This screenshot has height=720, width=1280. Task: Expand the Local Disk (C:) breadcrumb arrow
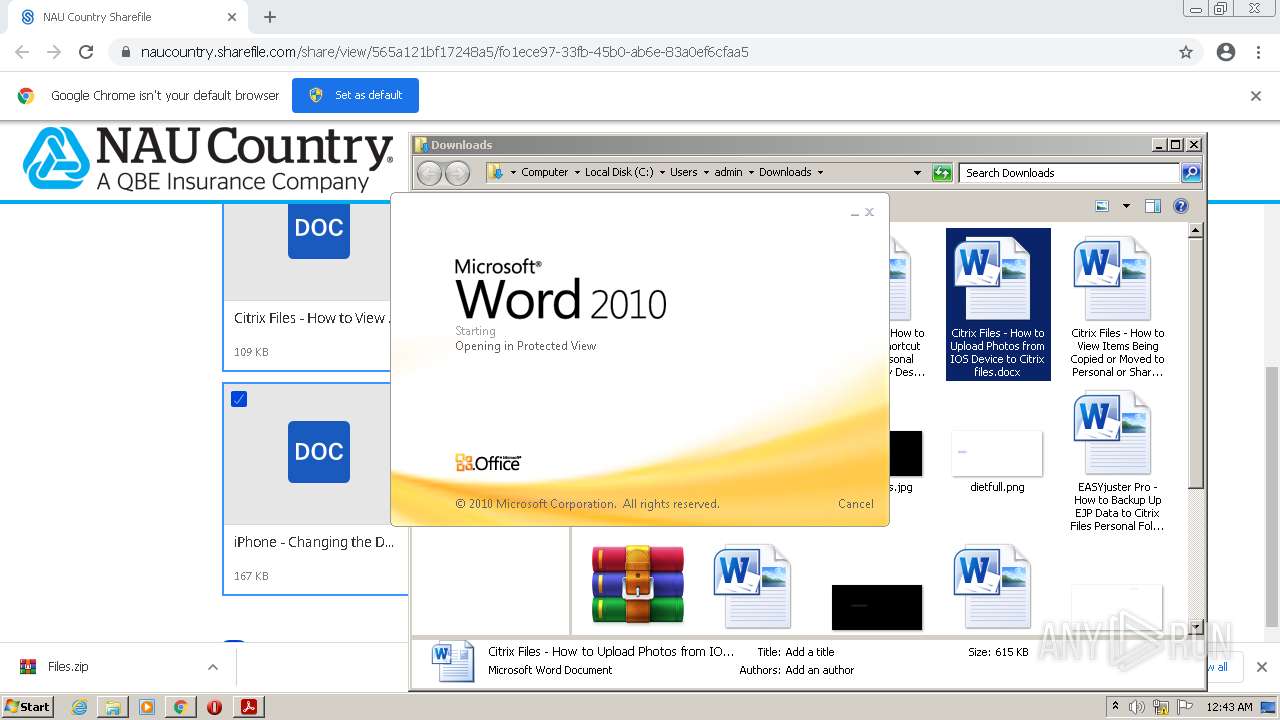[x=662, y=172]
